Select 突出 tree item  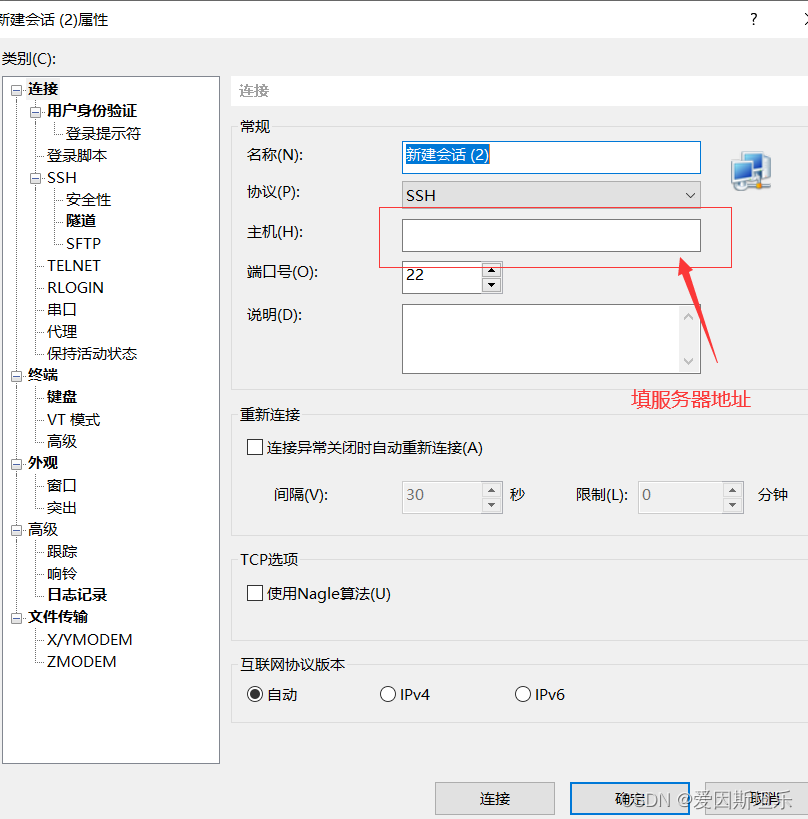point(62,507)
